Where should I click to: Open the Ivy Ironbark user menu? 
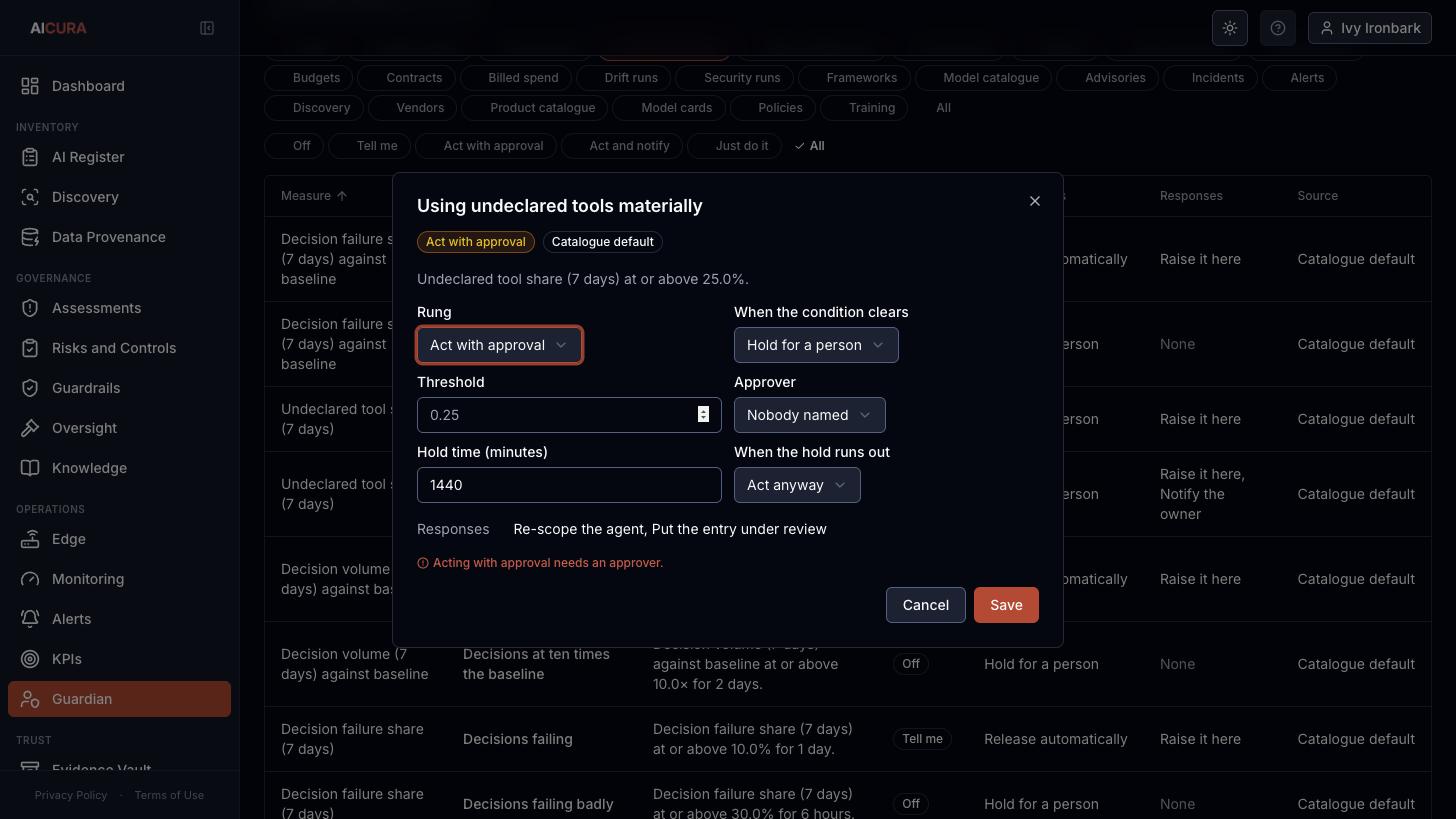pos(1370,28)
